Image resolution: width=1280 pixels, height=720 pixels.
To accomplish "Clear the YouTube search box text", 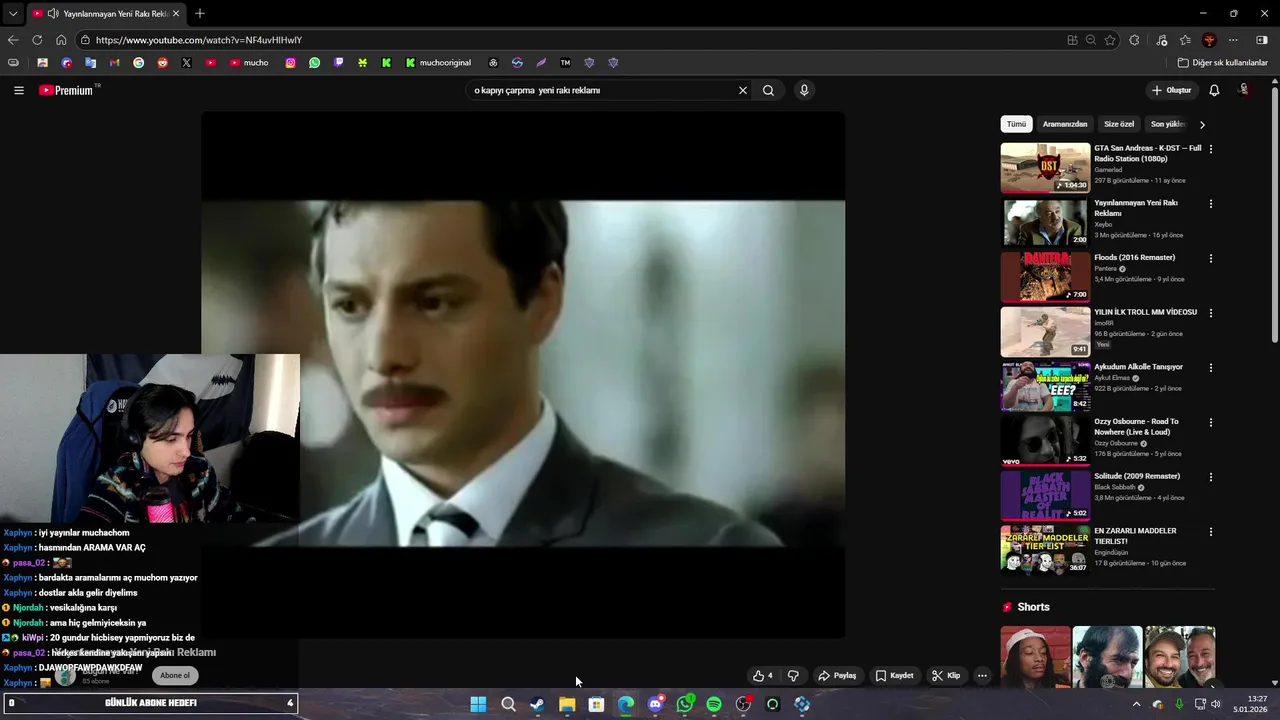I will pyautogui.click(x=743, y=90).
